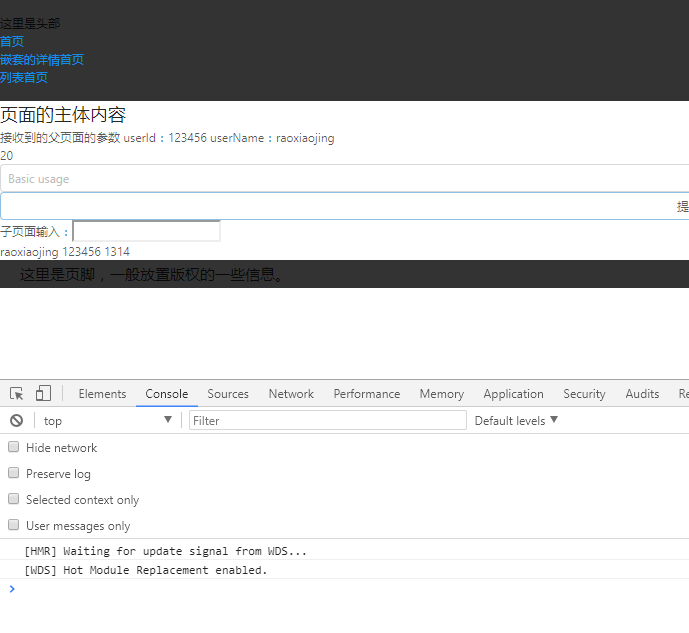Switch to the Memory tab
The height and width of the screenshot is (633, 689).
click(x=442, y=394)
